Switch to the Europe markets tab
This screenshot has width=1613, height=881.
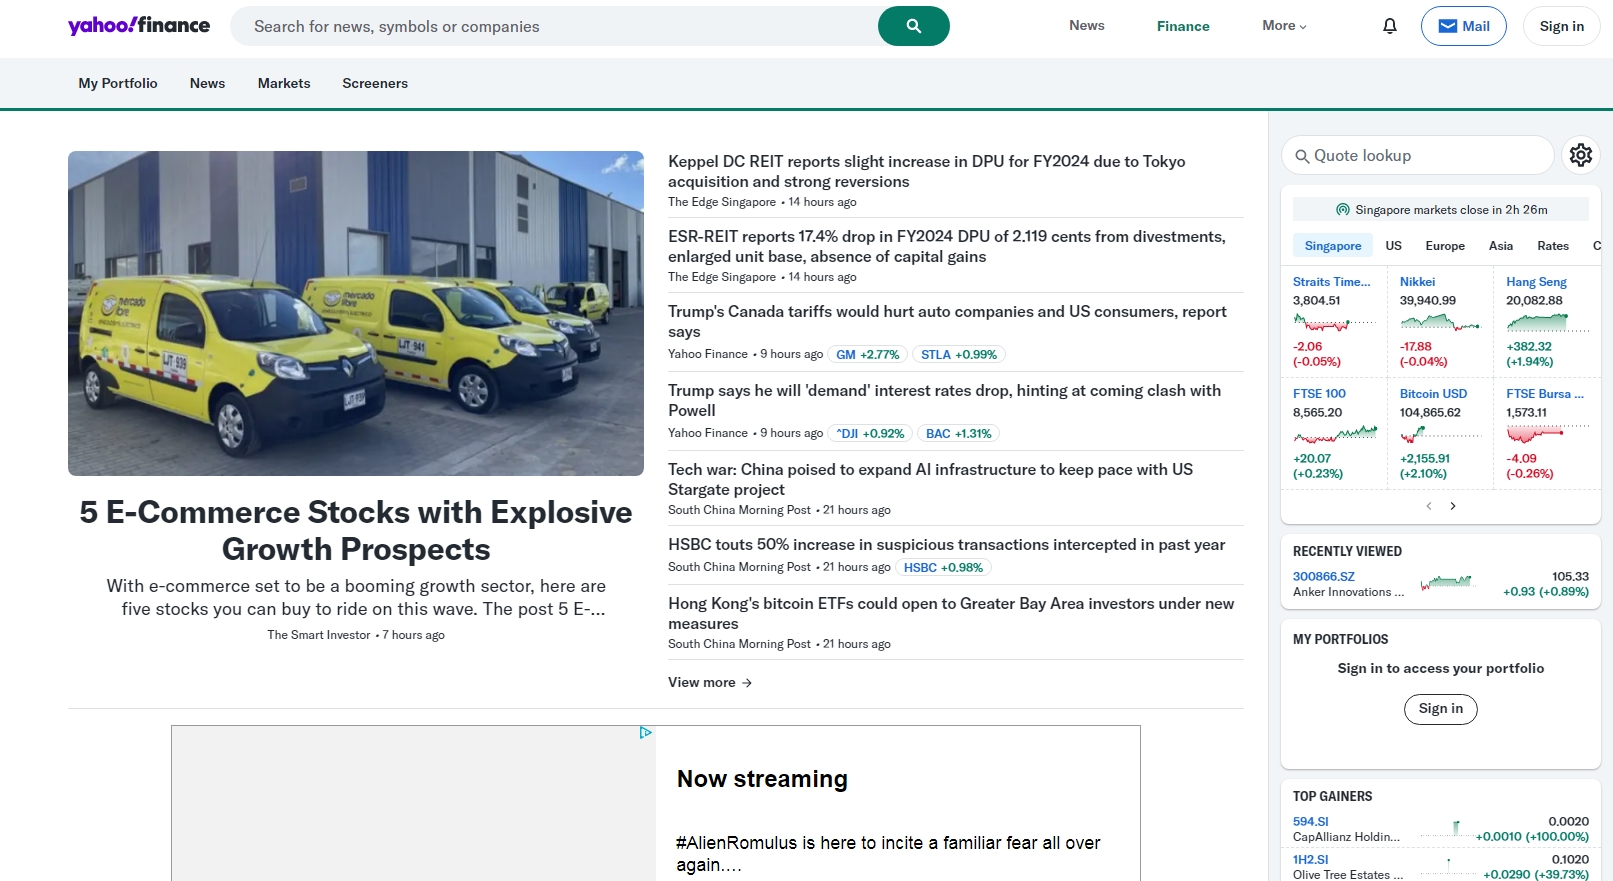pos(1444,246)
